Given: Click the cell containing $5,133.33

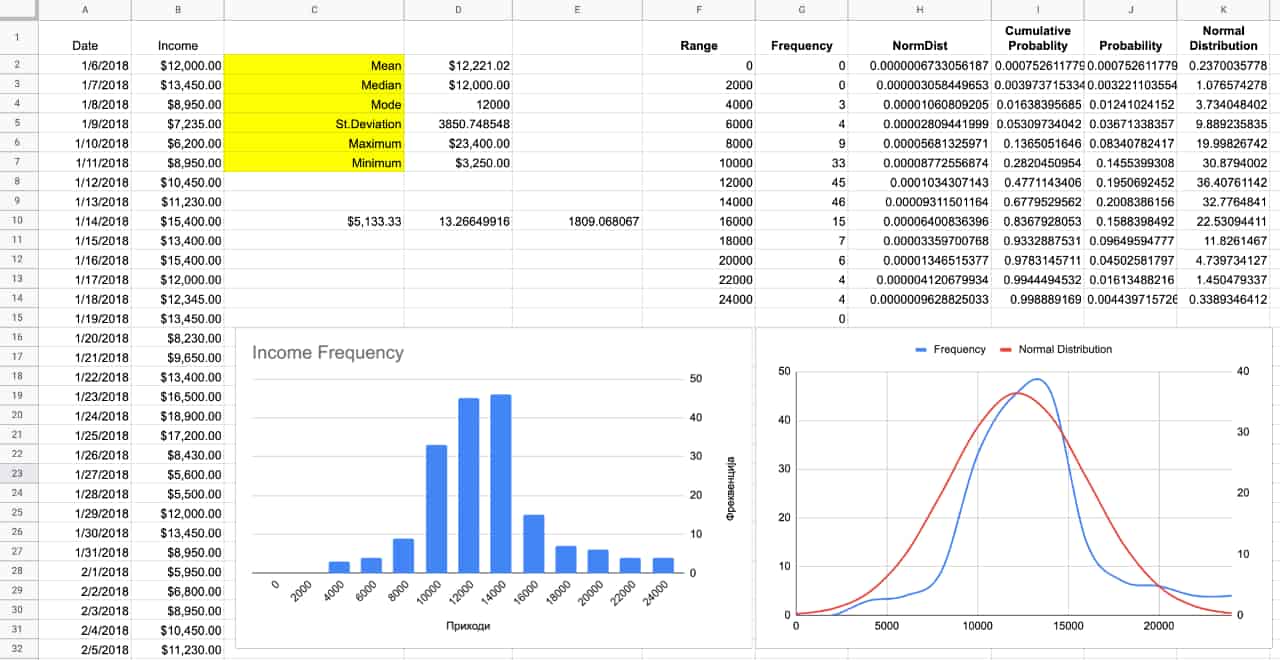Looking at the screenshot, I should 314,221.
